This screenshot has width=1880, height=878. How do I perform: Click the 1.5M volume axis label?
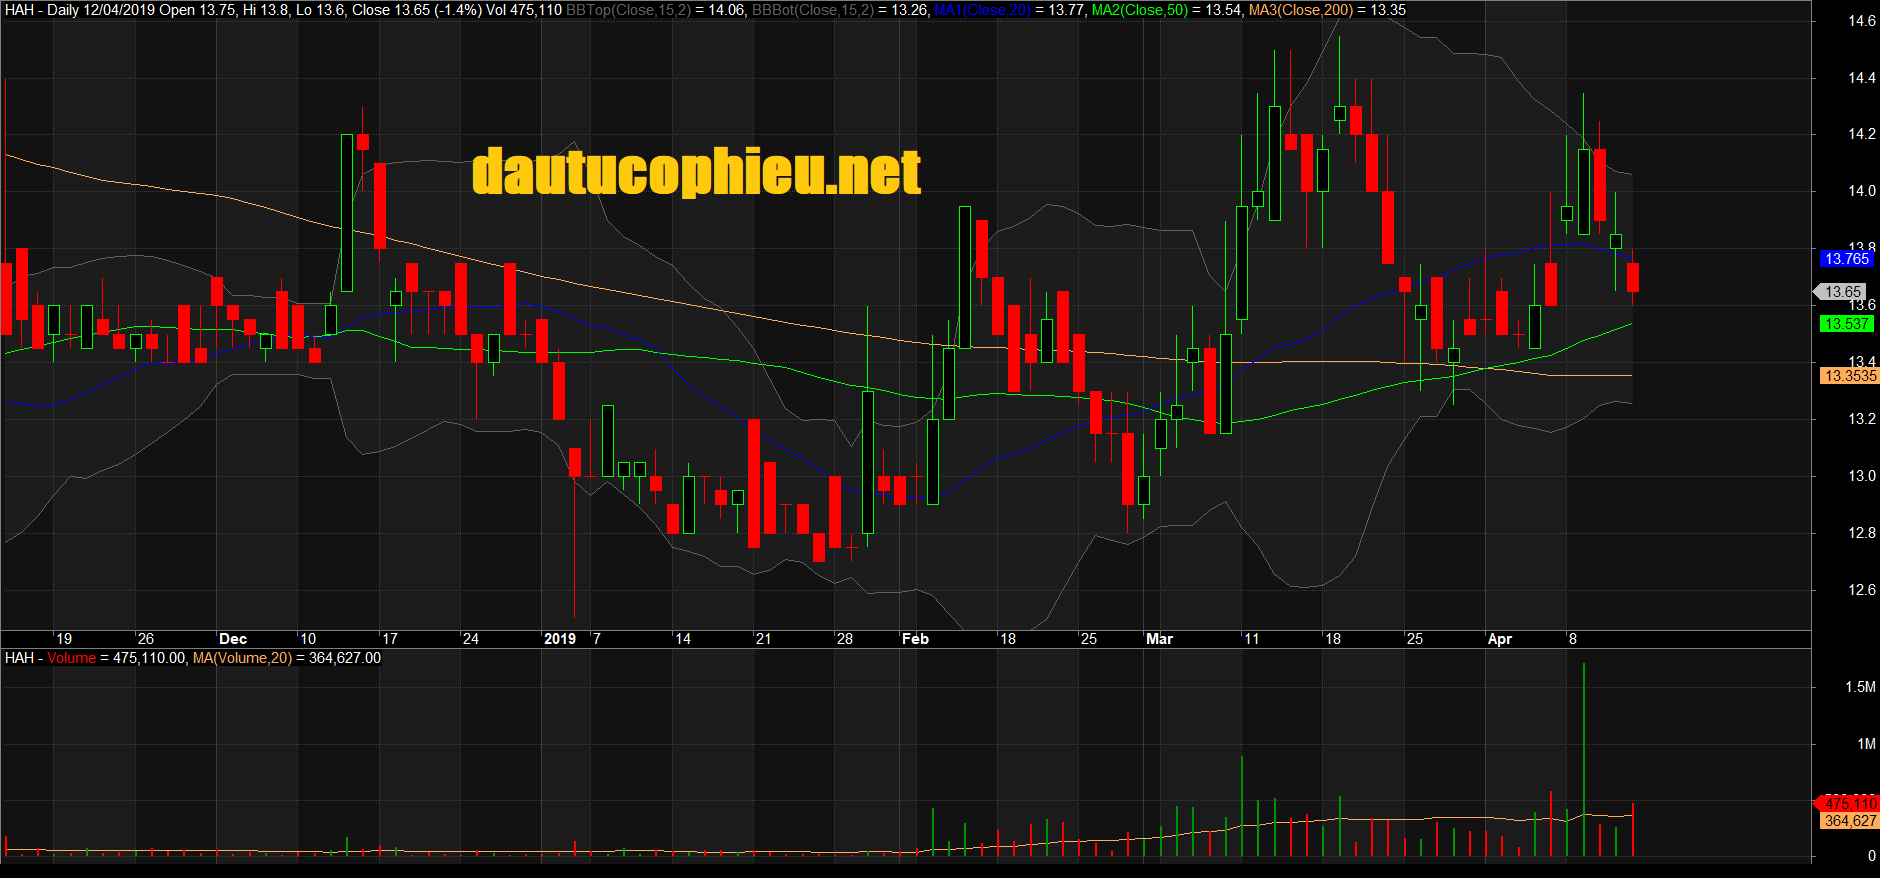pos(1861,687)
